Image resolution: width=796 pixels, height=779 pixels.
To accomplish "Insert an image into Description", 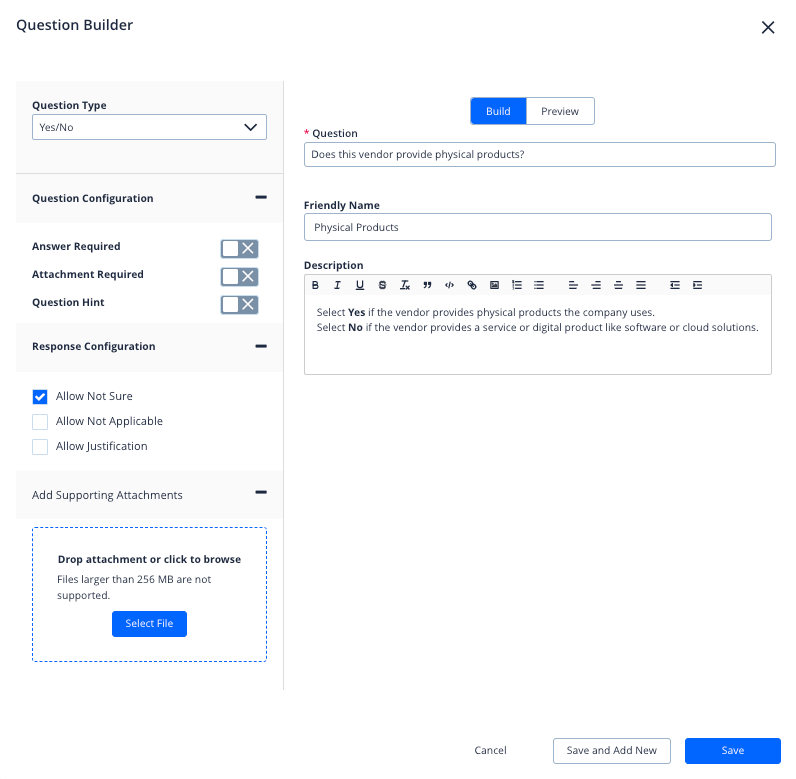I will point(494,285).
